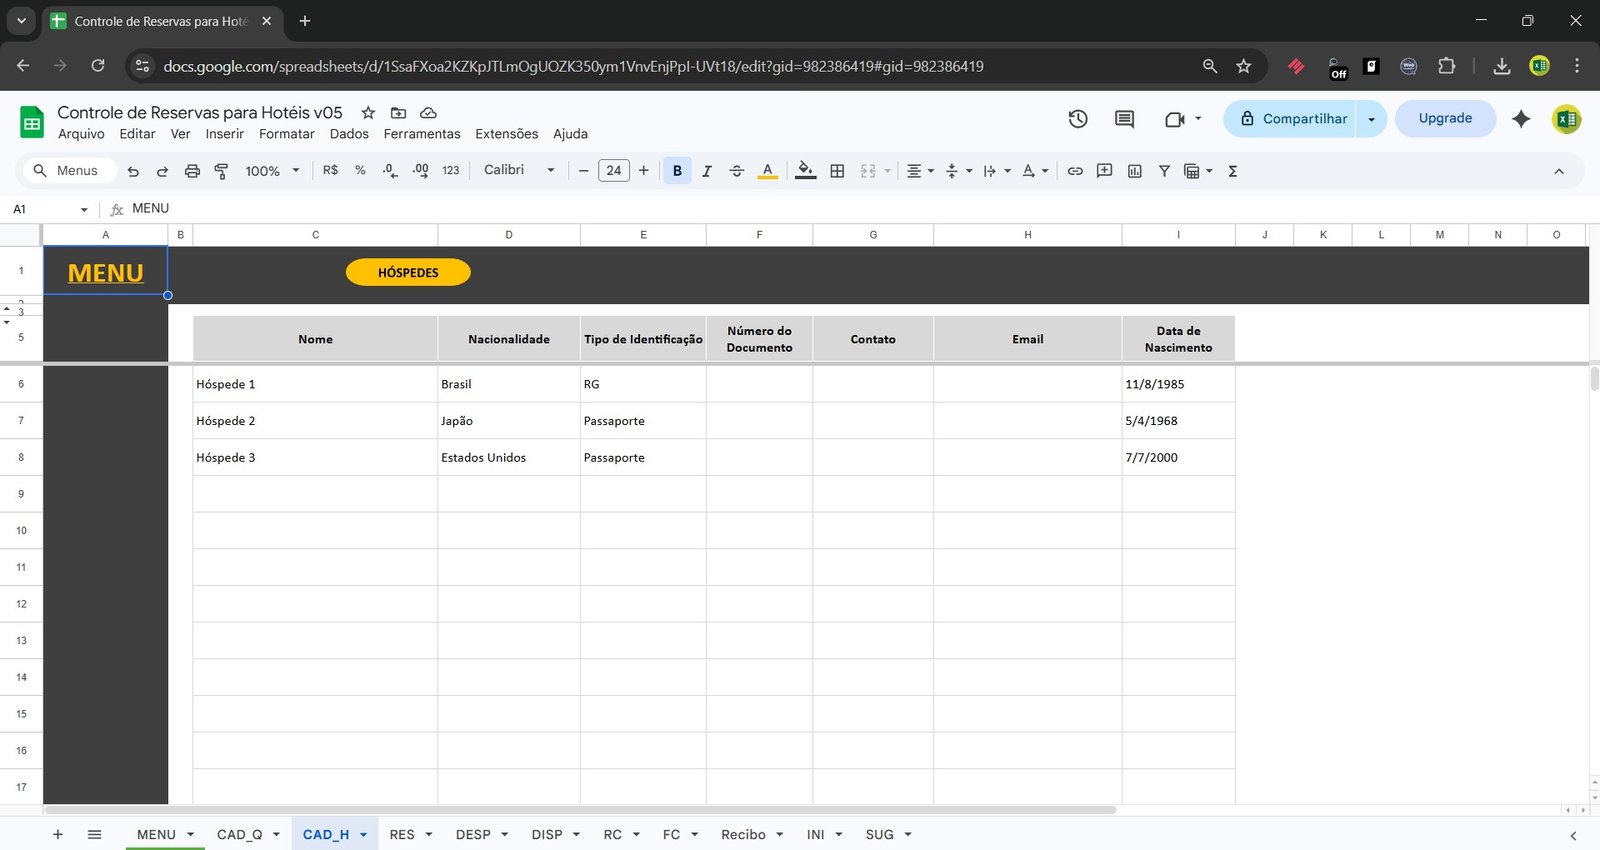Open the Extensões menu

pos(507,134)
